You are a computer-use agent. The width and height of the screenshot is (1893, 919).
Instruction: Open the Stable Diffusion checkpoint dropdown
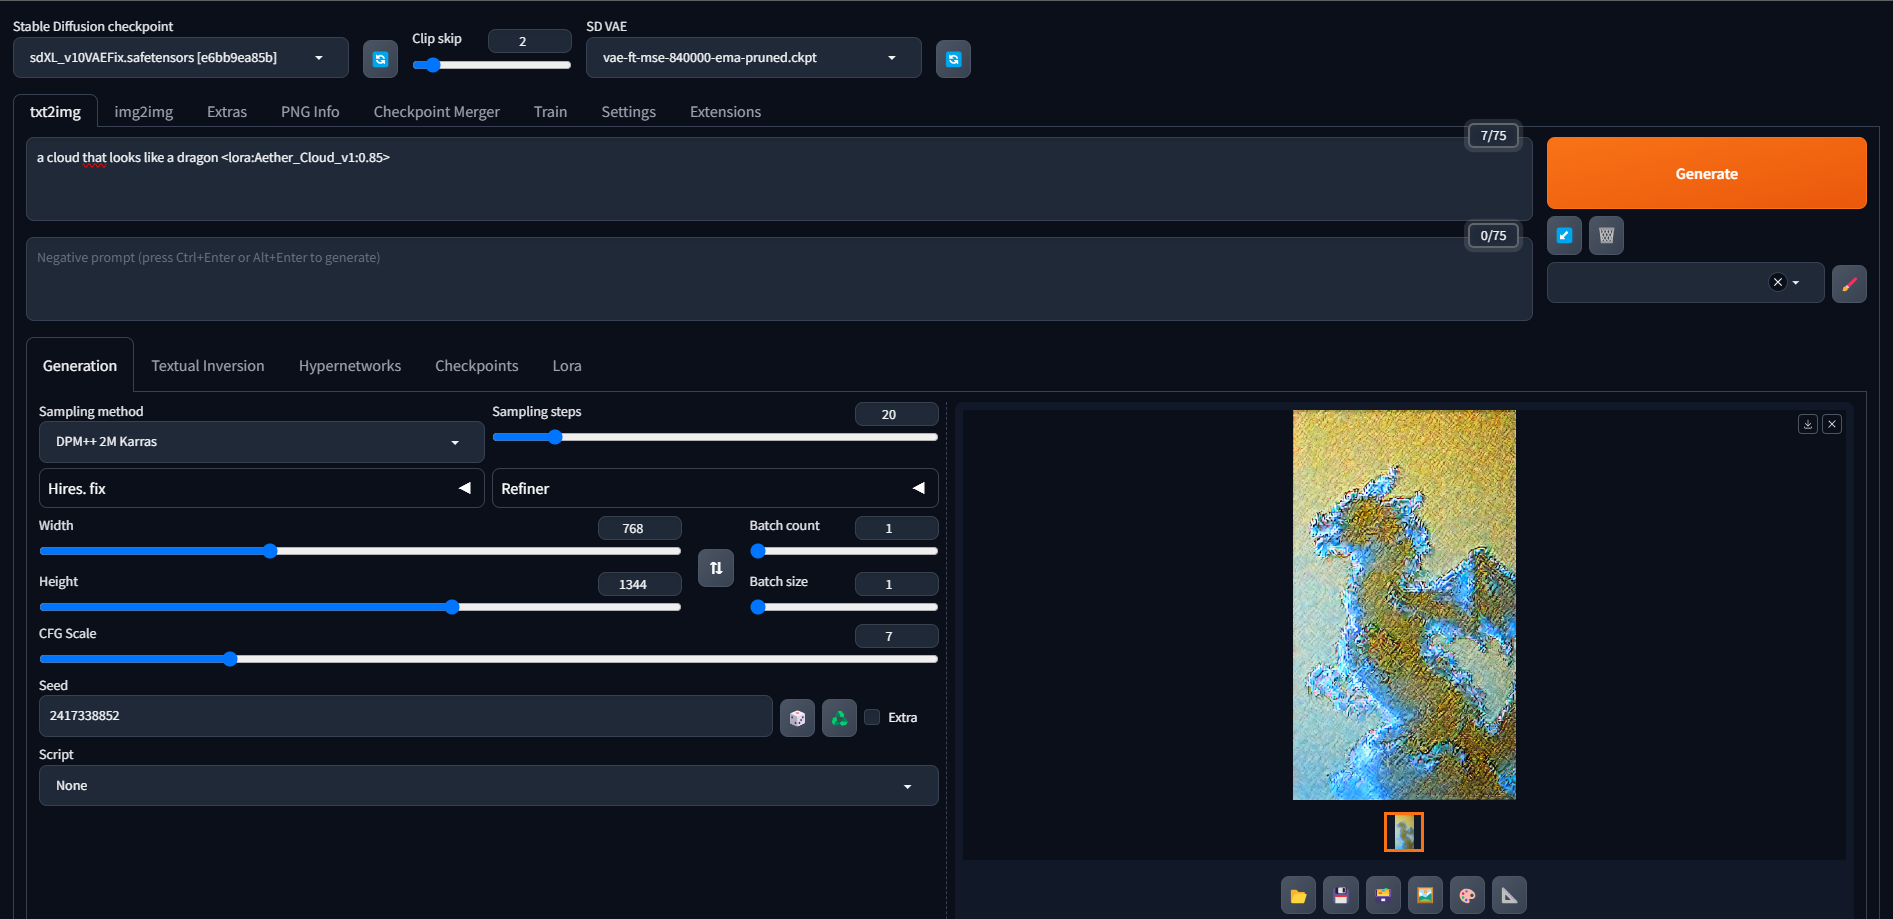click(181, 58)
